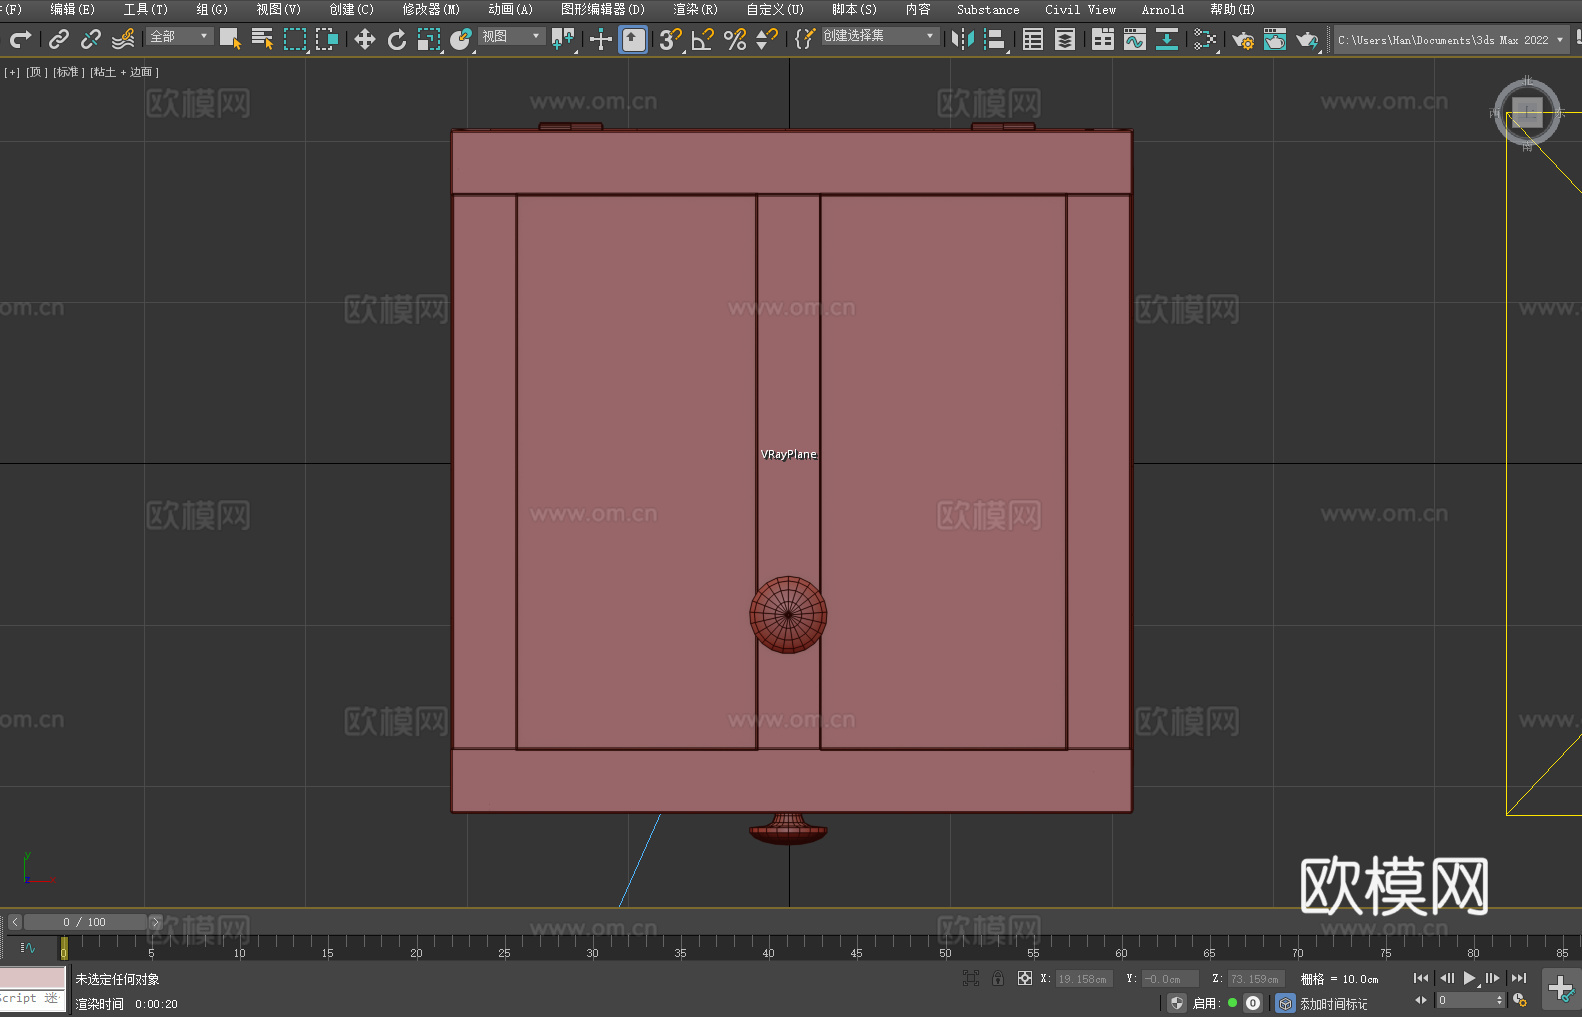Image resolution: width=1582 pixels, height=1017 pixels.
Task: Click Go to Start playback button
Action: [x=1421, y=978]
